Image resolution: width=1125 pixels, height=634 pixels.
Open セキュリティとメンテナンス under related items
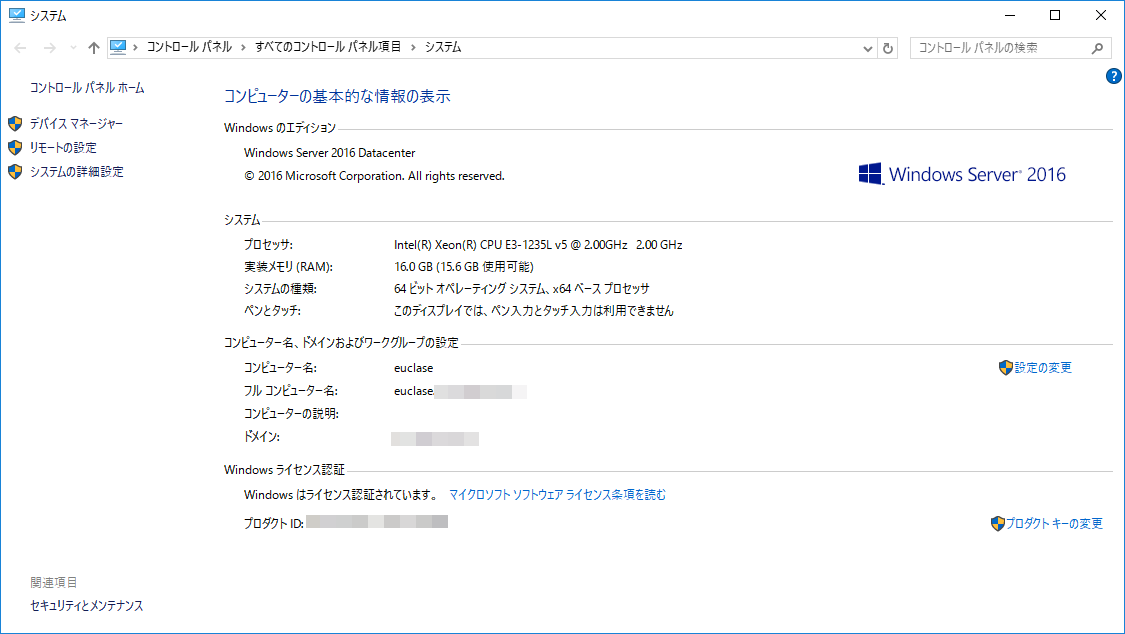coord(87,606)
